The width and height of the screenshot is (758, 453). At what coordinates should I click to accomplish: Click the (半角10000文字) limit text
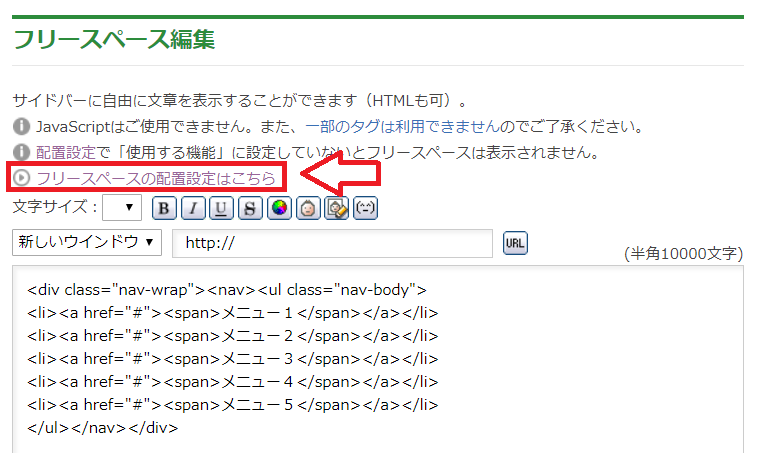point(684,253)
